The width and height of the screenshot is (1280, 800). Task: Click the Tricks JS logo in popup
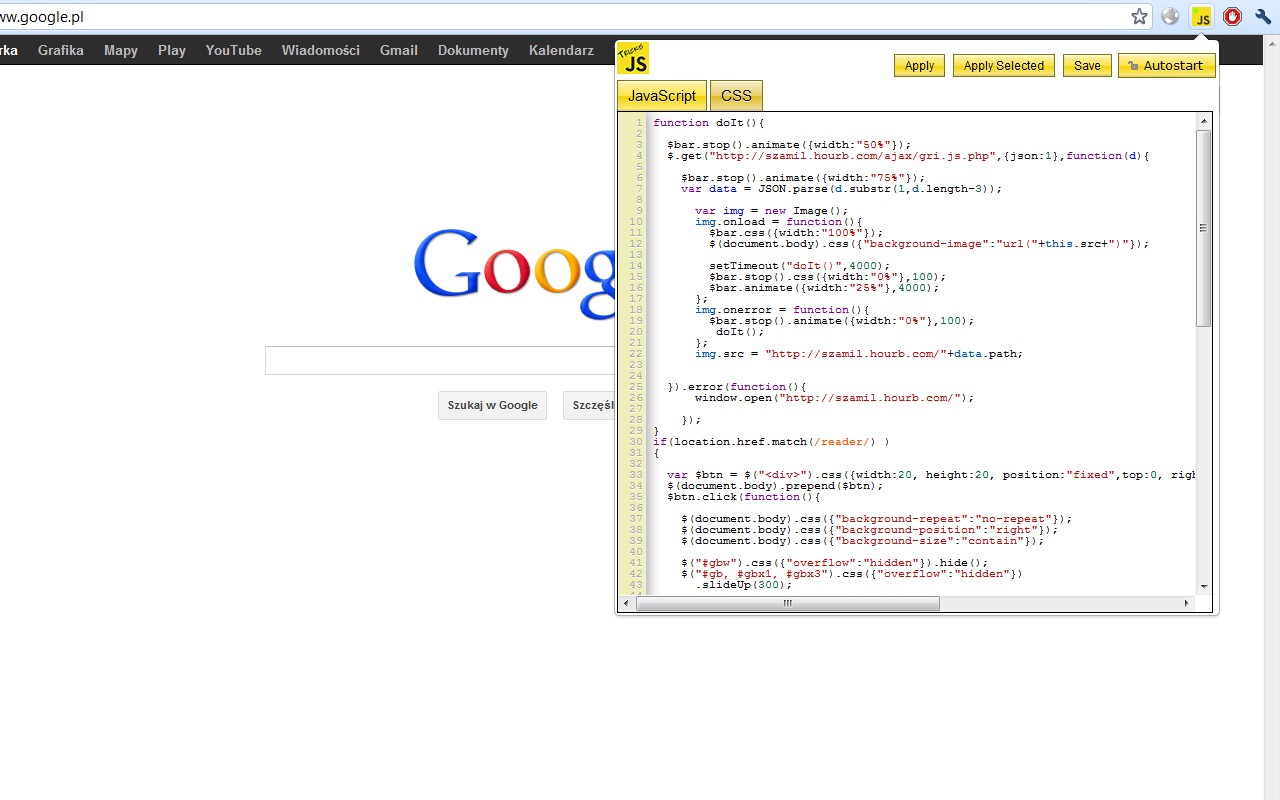pos(633,58)
